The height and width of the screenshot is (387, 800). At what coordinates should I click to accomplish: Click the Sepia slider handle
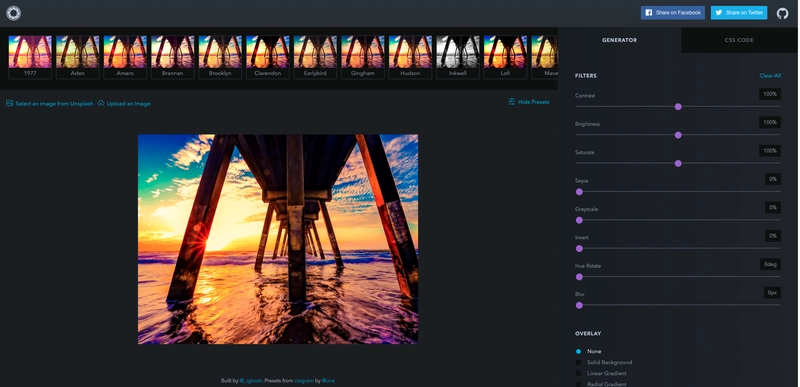click(x=579, y=192)
